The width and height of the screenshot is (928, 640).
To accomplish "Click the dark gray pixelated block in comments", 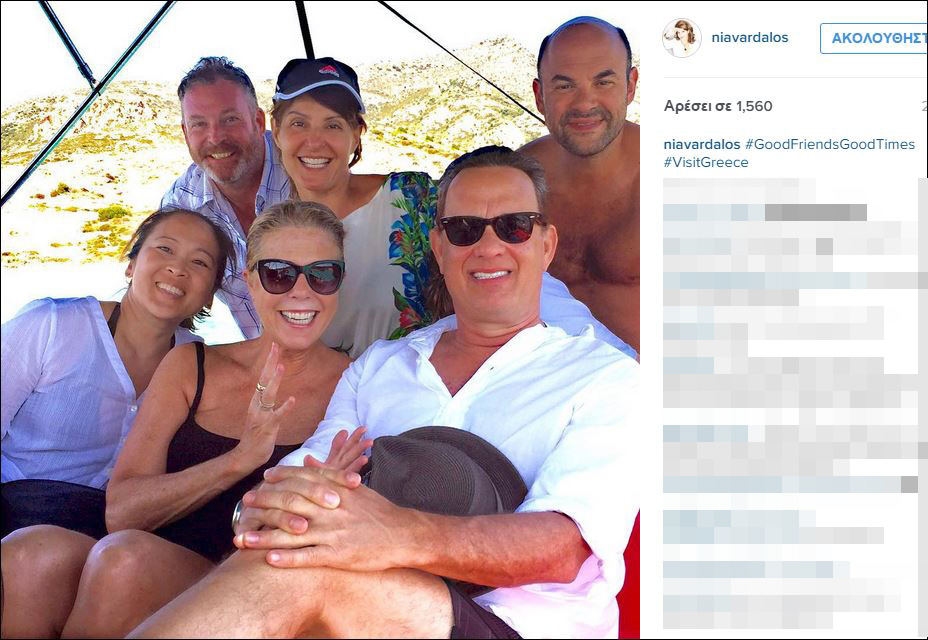I will pos(816,212).
